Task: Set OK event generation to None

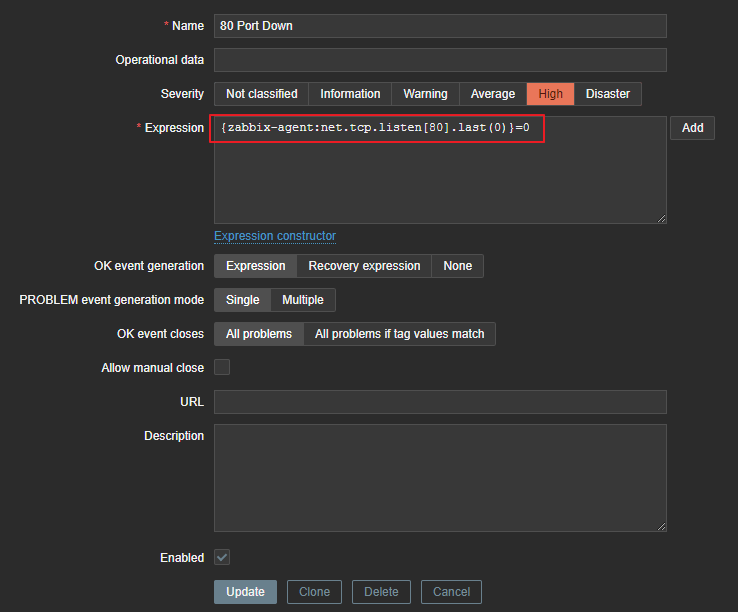Action: pos(457,266)
